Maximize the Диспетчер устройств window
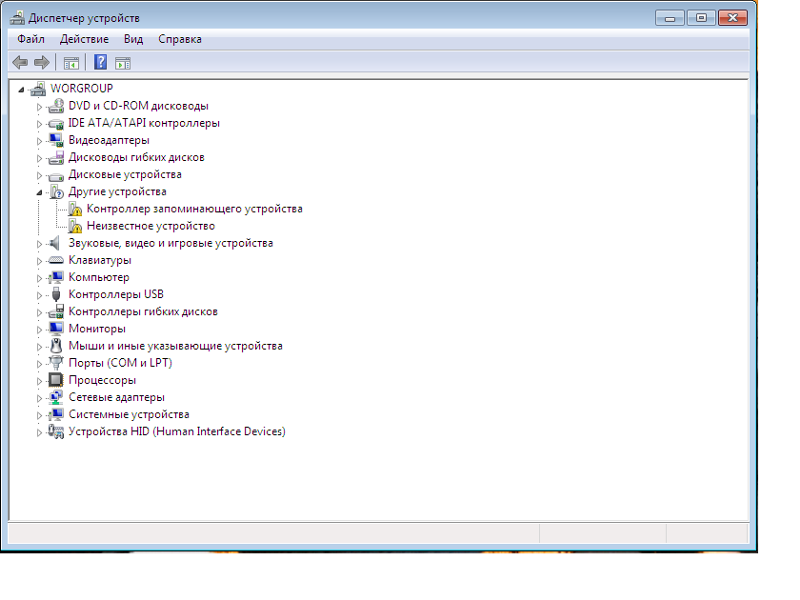The height and width of the screenshot is (600, 800). coord(701,18)
